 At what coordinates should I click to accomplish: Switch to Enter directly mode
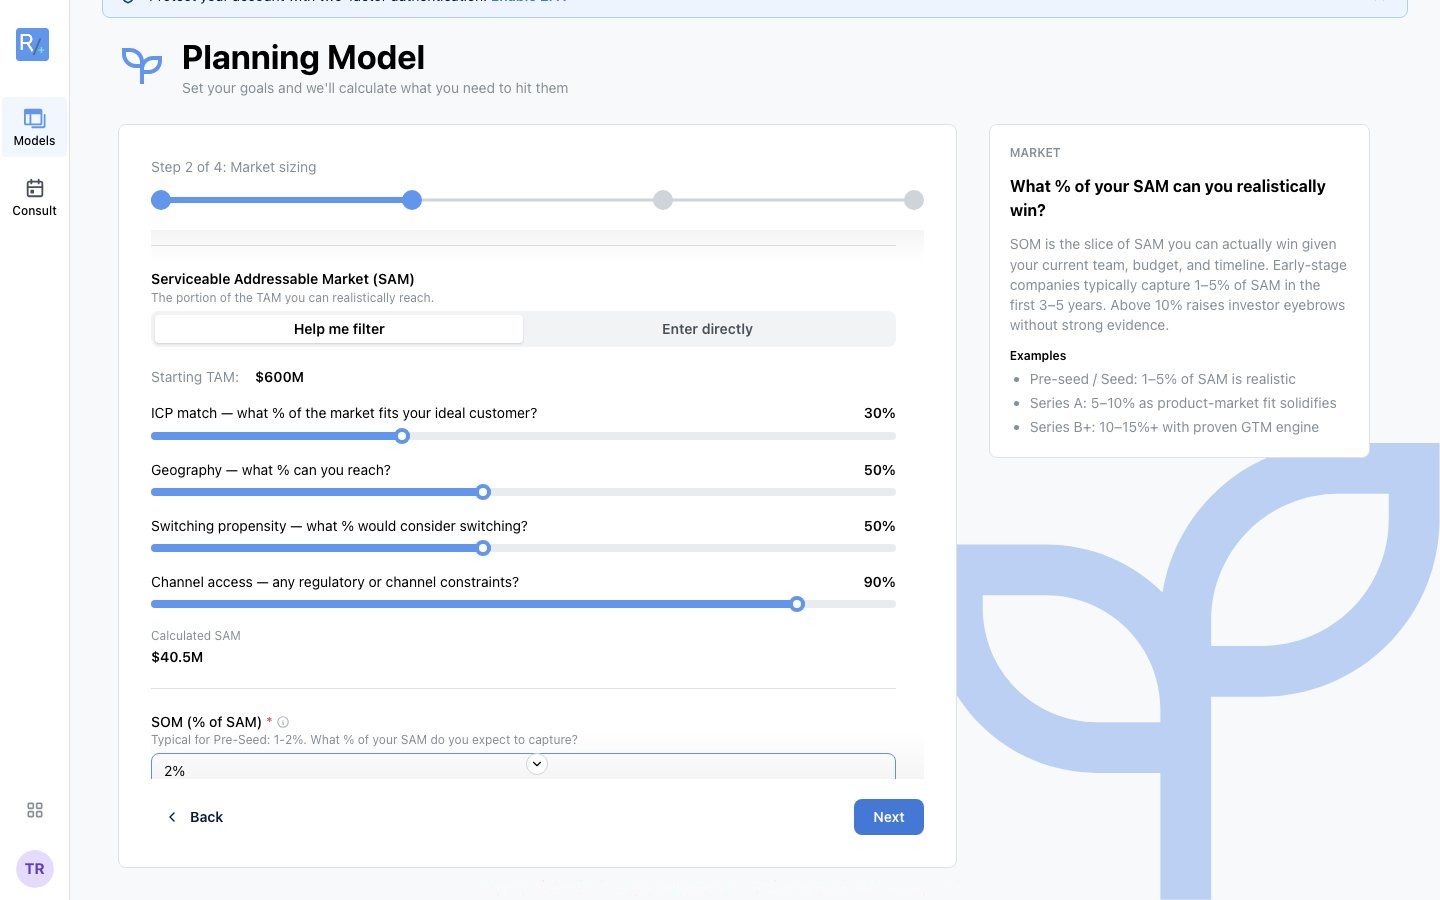[707, 329]
